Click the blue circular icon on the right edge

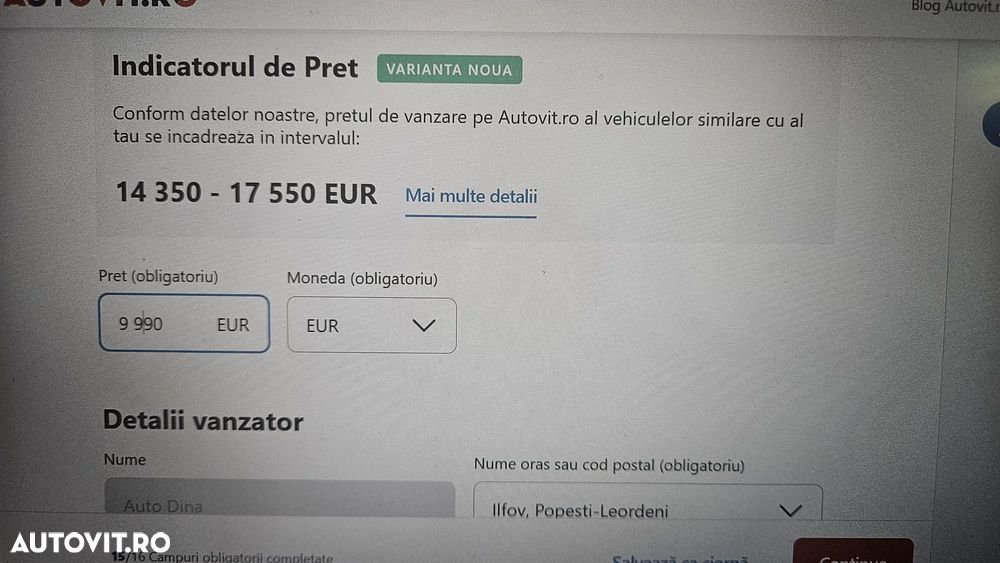993,125
